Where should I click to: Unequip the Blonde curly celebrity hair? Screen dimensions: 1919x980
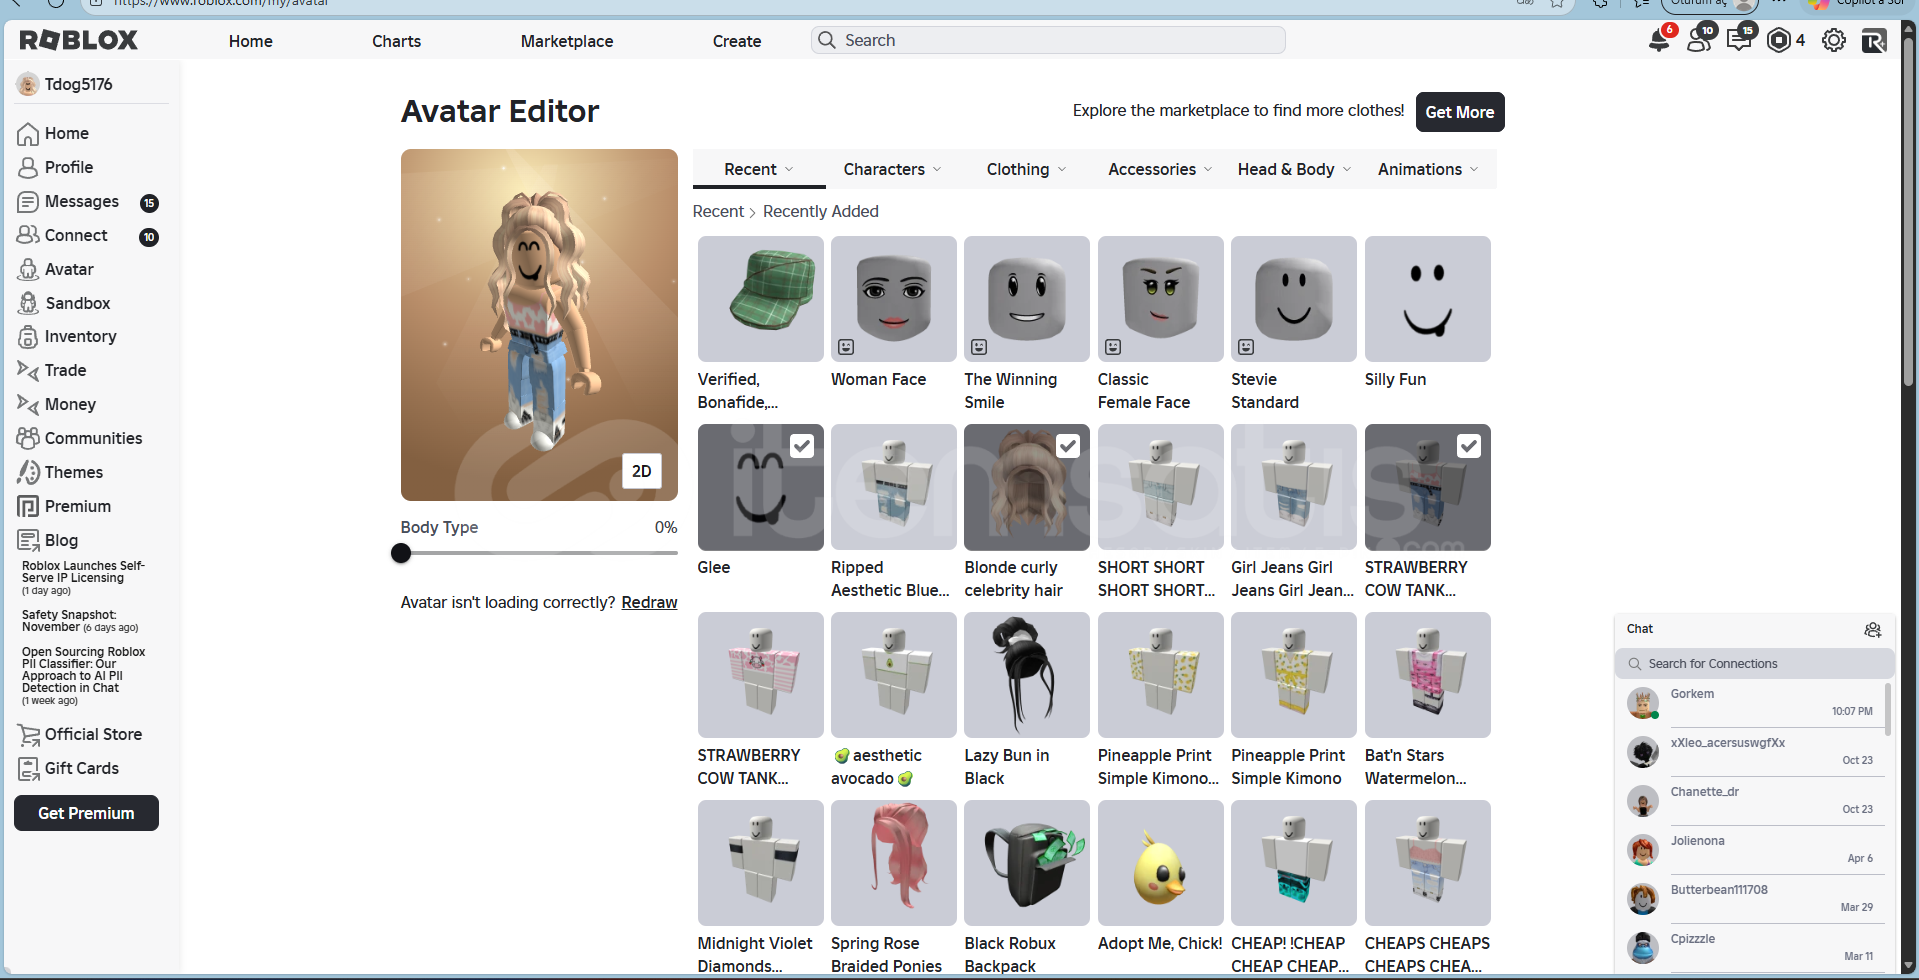pyautogui.click(x=1068, y=446)
